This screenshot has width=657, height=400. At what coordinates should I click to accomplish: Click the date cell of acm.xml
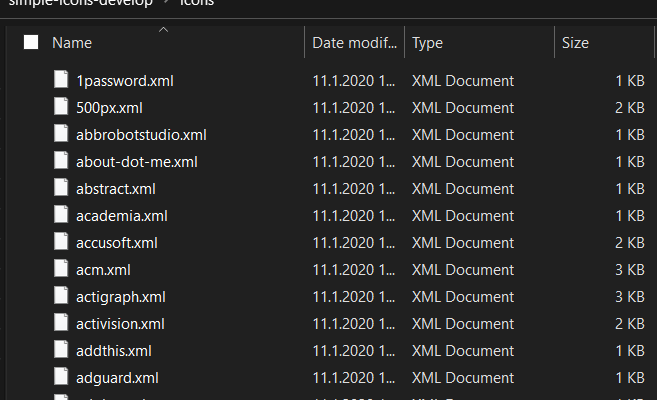[x=354, y=270]
